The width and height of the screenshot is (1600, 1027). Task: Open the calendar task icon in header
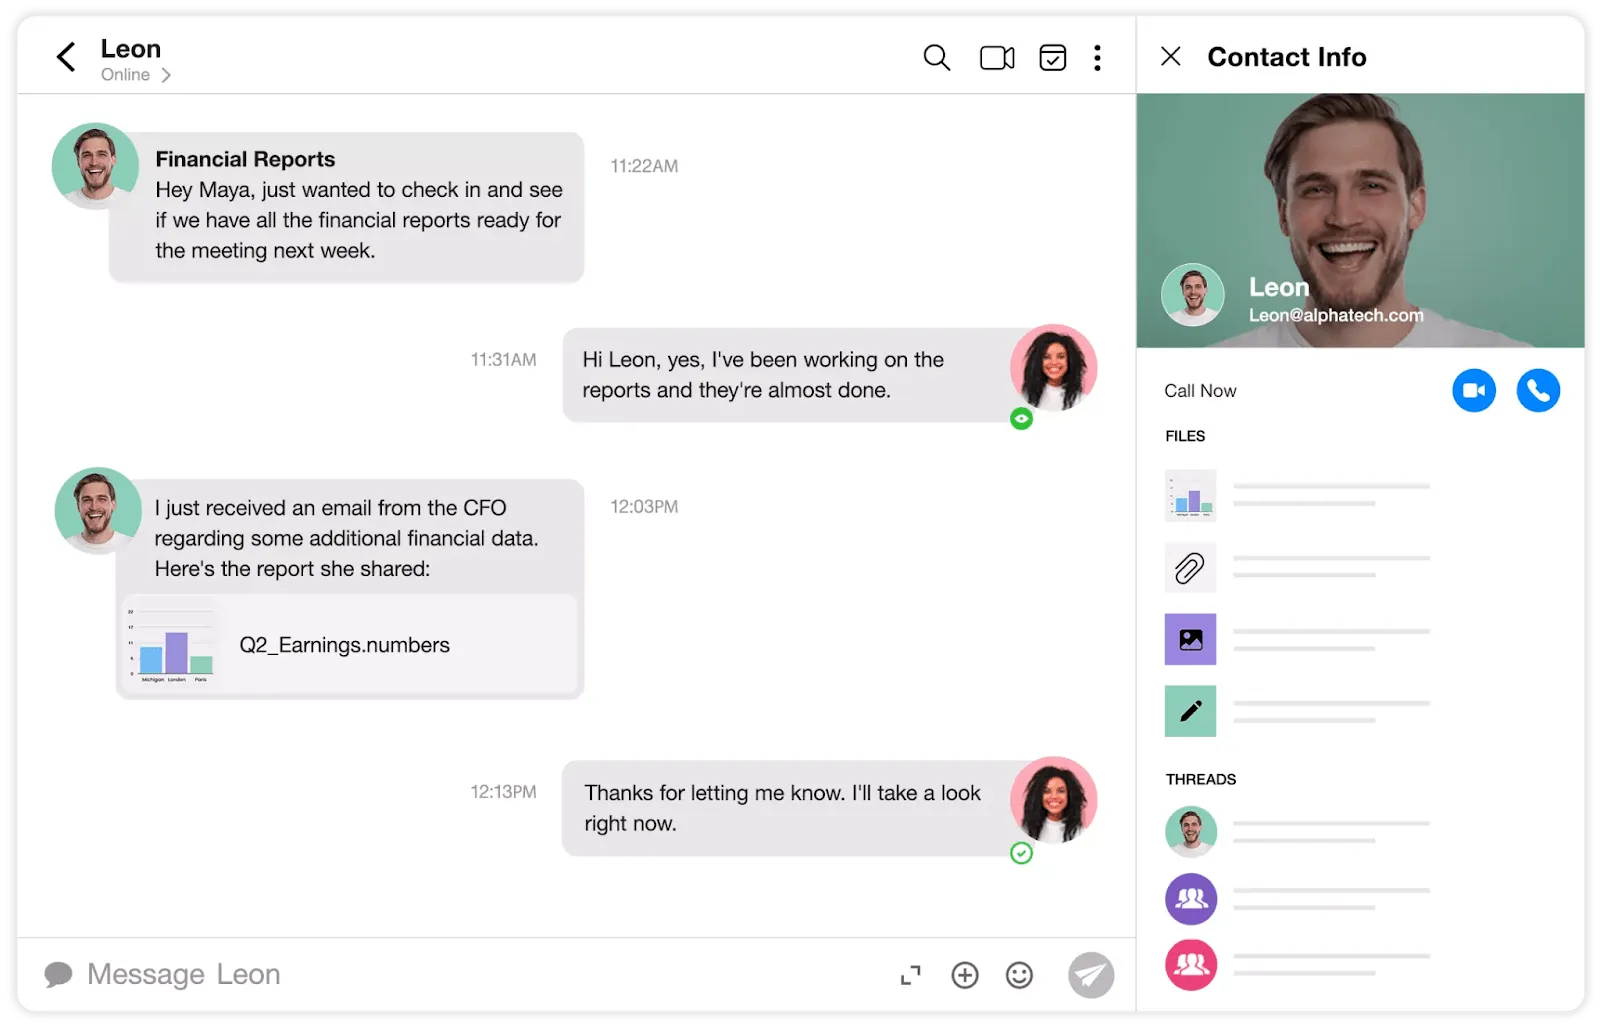pyautogui.click(x=1052, y=58)
